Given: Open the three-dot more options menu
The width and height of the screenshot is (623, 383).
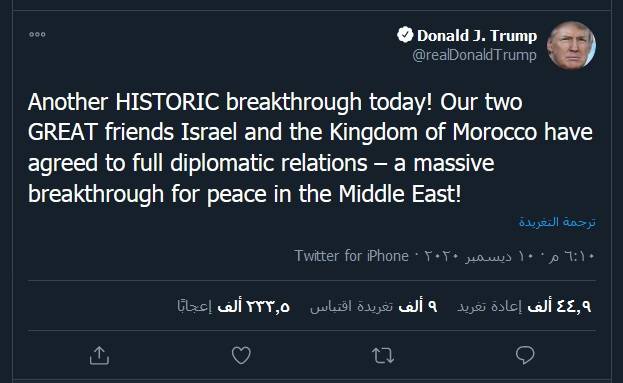Looking at the screenshot, I should click(x=37, y=35).
